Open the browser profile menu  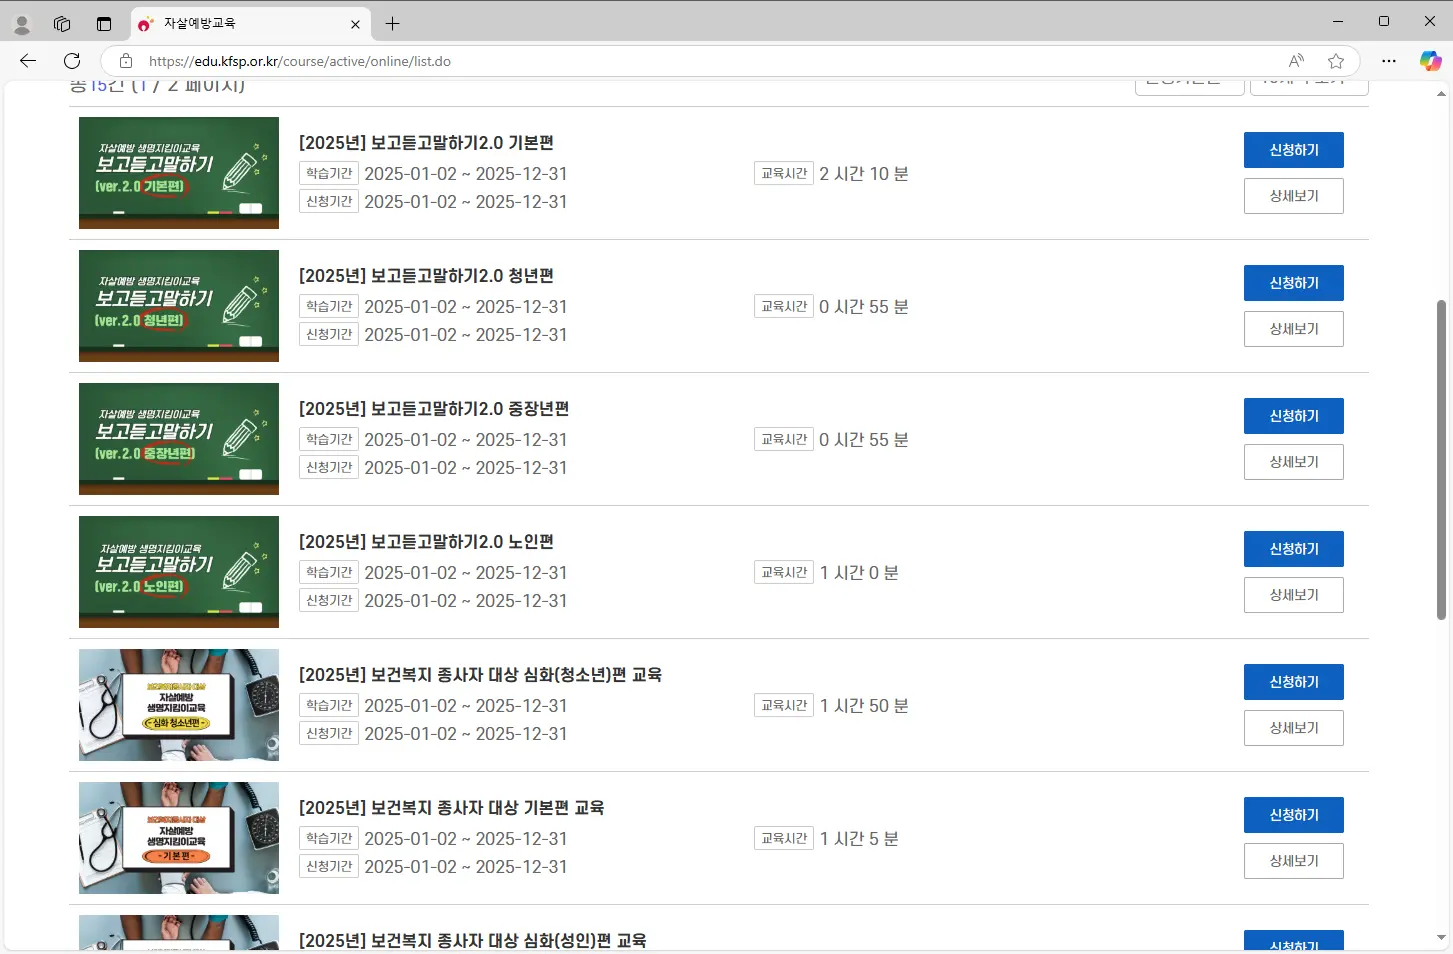pyautogui.click(x=21, y=24)
